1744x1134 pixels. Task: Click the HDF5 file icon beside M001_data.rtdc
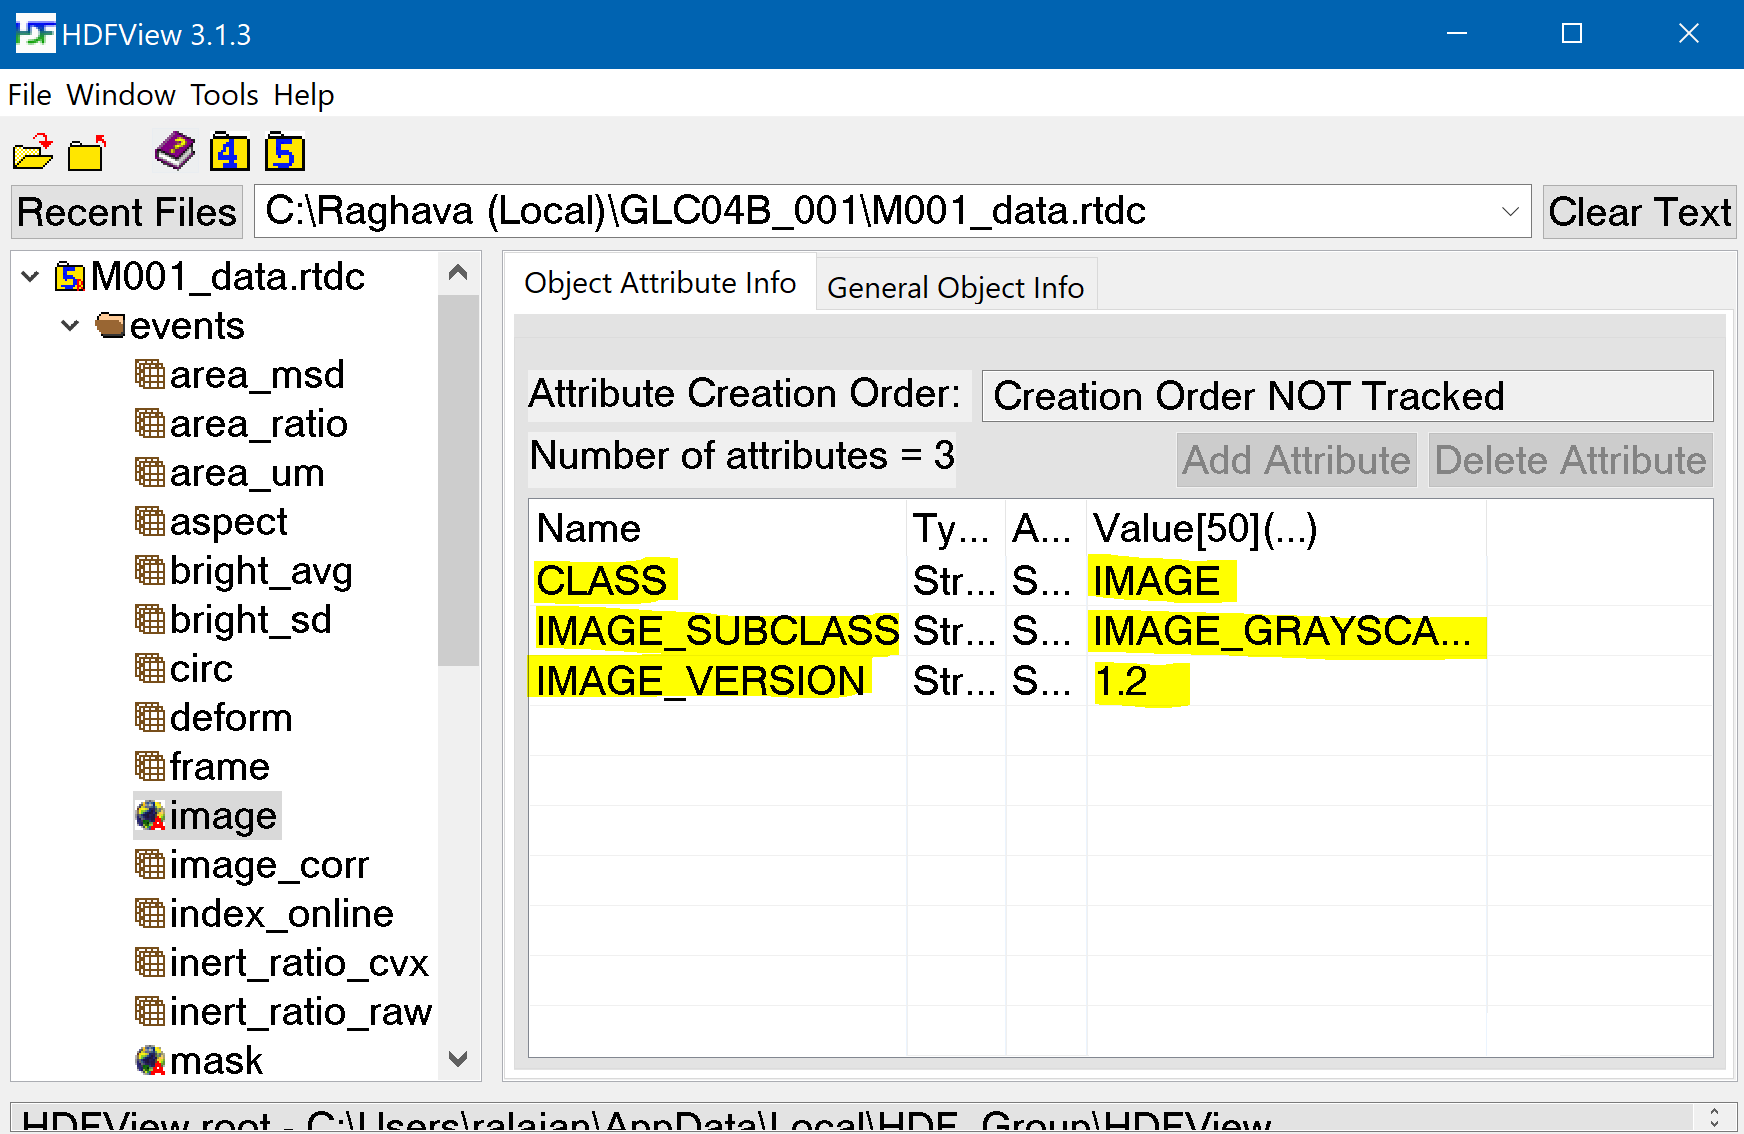click(68, 277)
